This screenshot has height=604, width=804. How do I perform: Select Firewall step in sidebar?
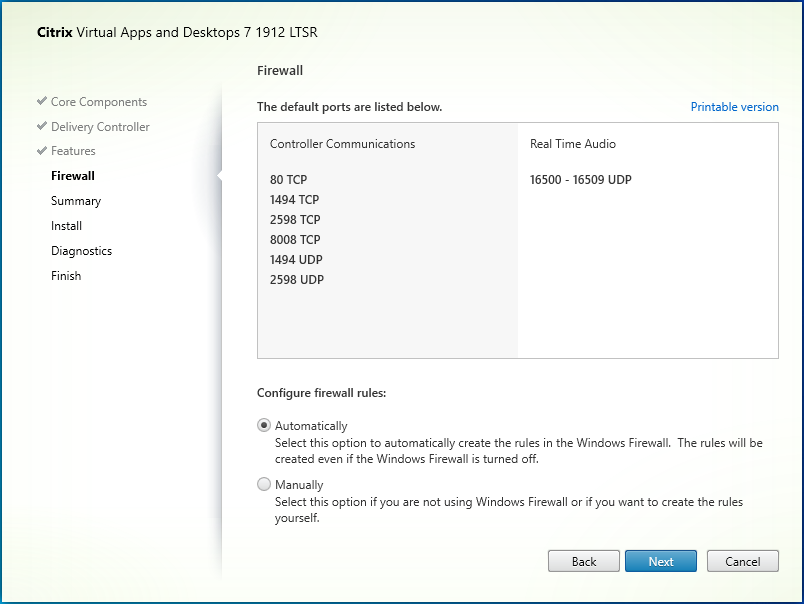click(x=73, y=176)
